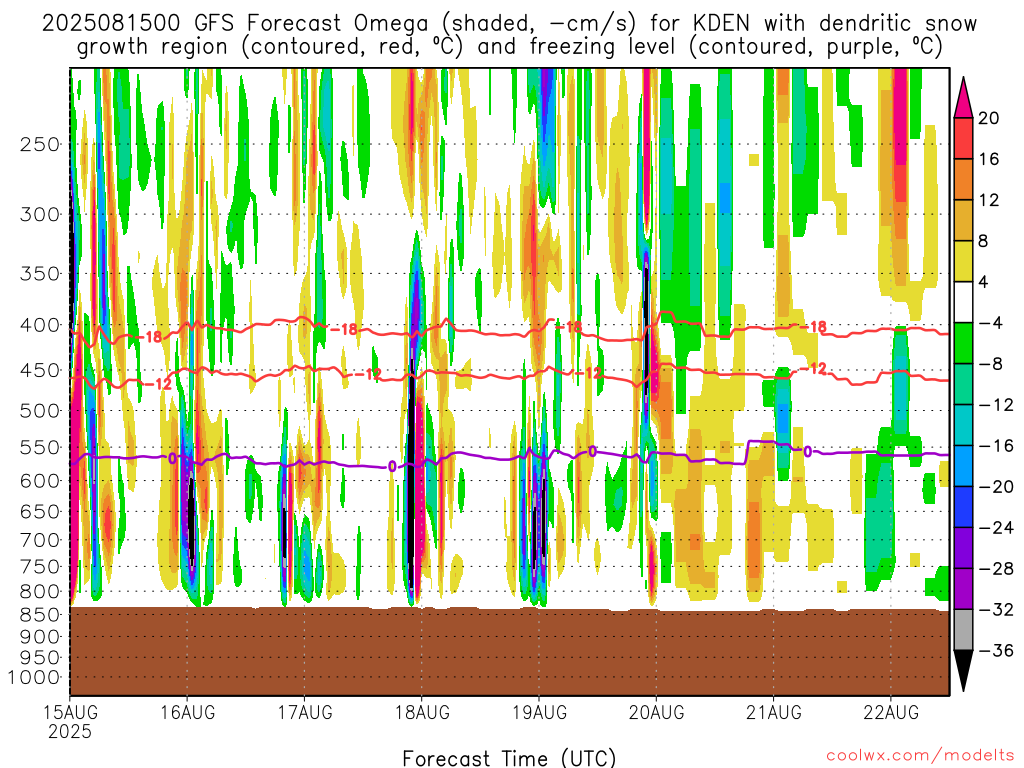Click the 20 value on the colorbar
The image size is (1024, 768).
(989, 118)
